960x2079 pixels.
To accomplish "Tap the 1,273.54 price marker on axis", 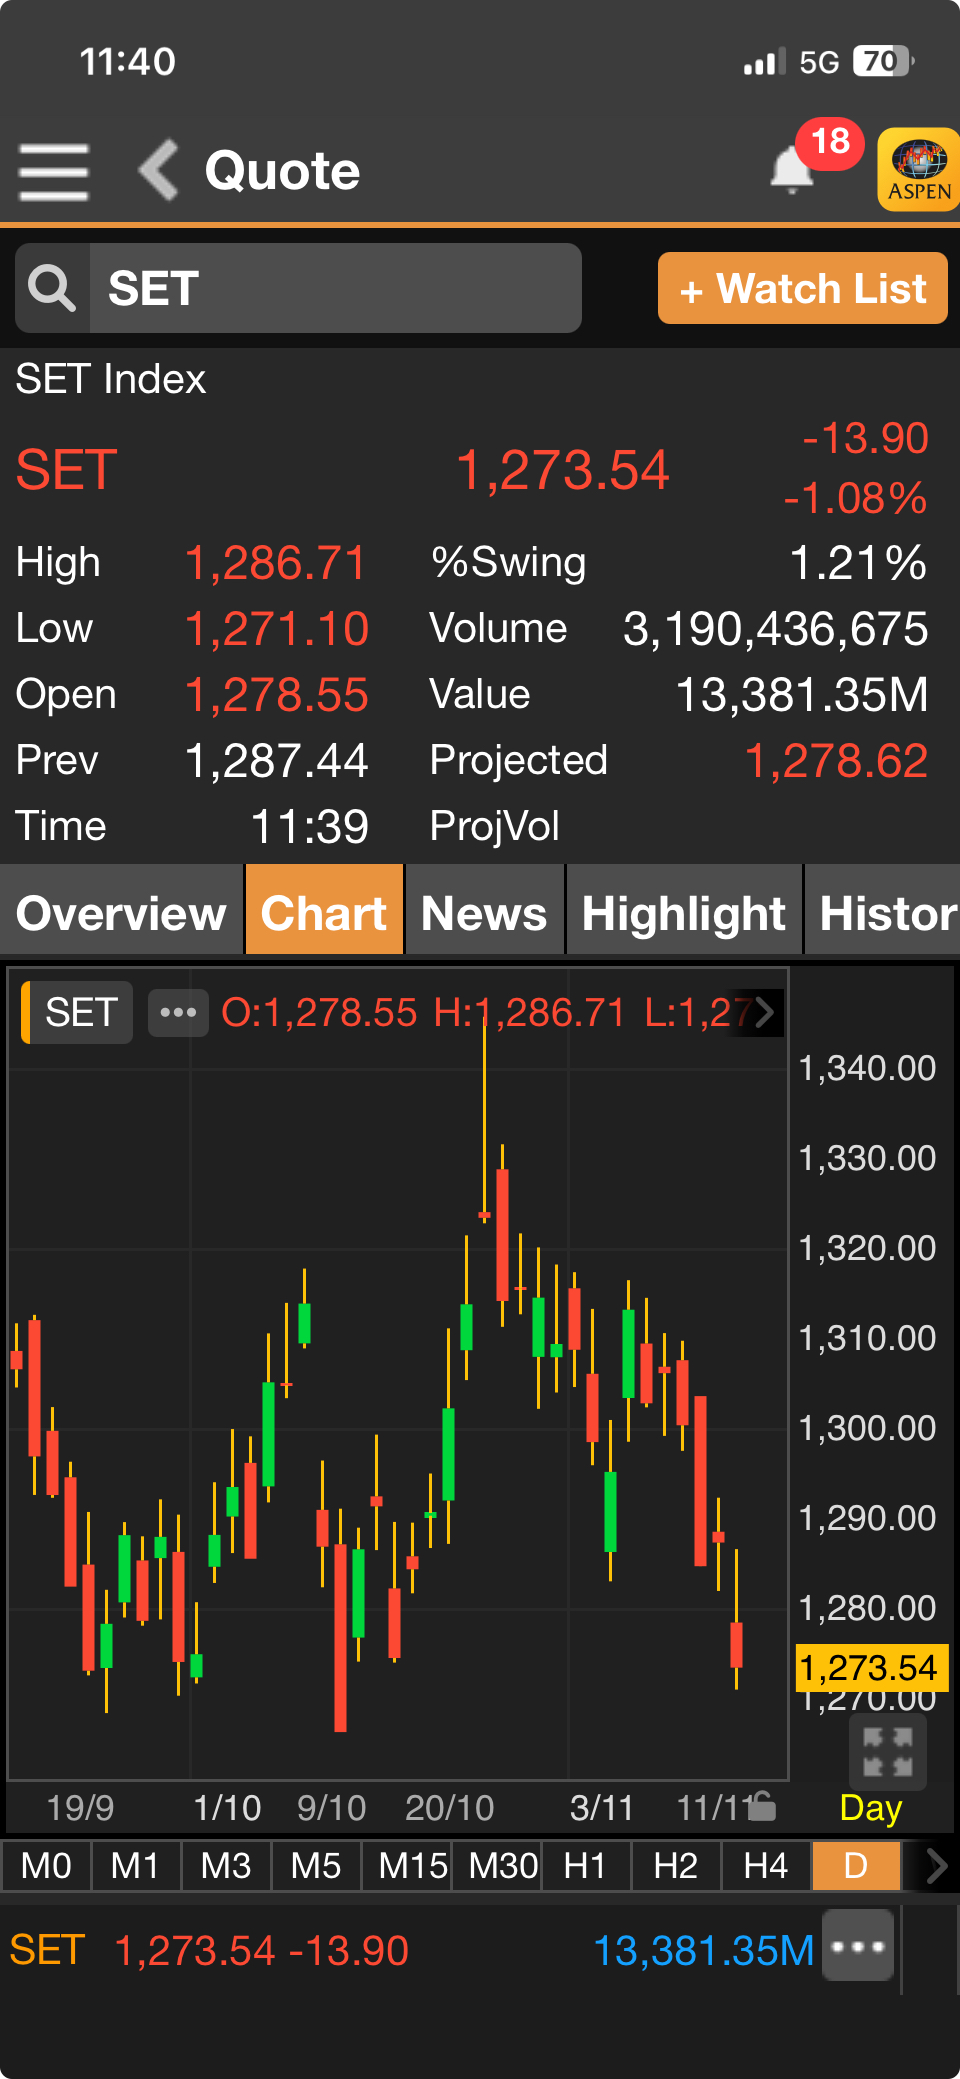I will click(868, 1668).
